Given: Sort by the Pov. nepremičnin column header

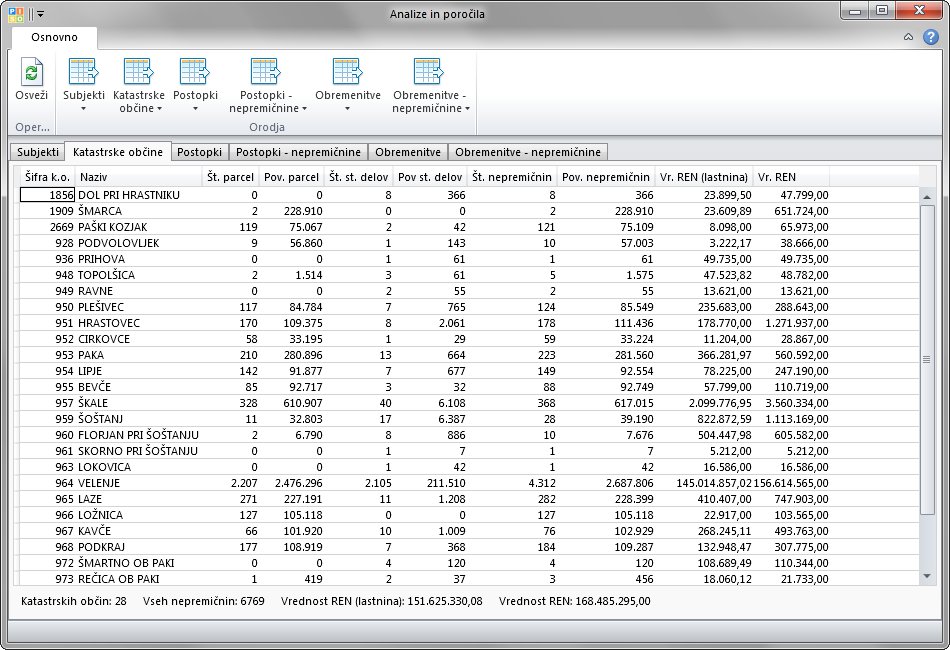Looking at the screenshot, I should pyautogui.click(x=606, y=177).
